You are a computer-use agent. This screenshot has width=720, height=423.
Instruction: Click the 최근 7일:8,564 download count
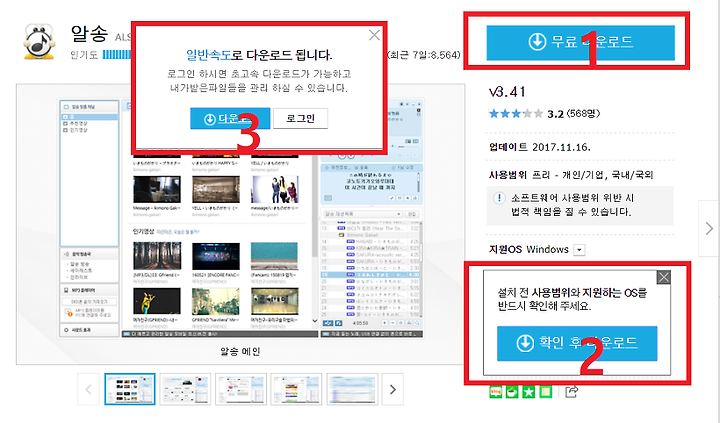tap(423, 55)
